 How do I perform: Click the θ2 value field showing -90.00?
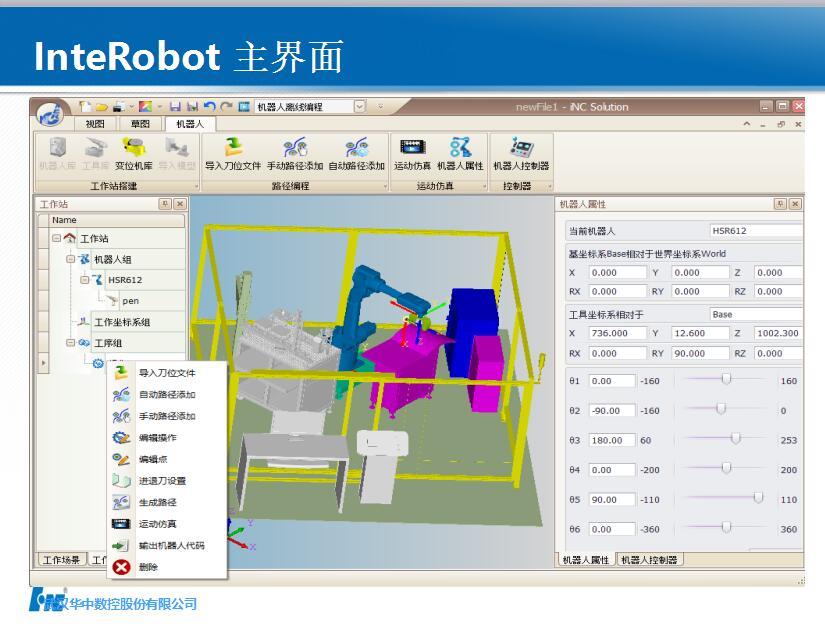click(611, 410)
